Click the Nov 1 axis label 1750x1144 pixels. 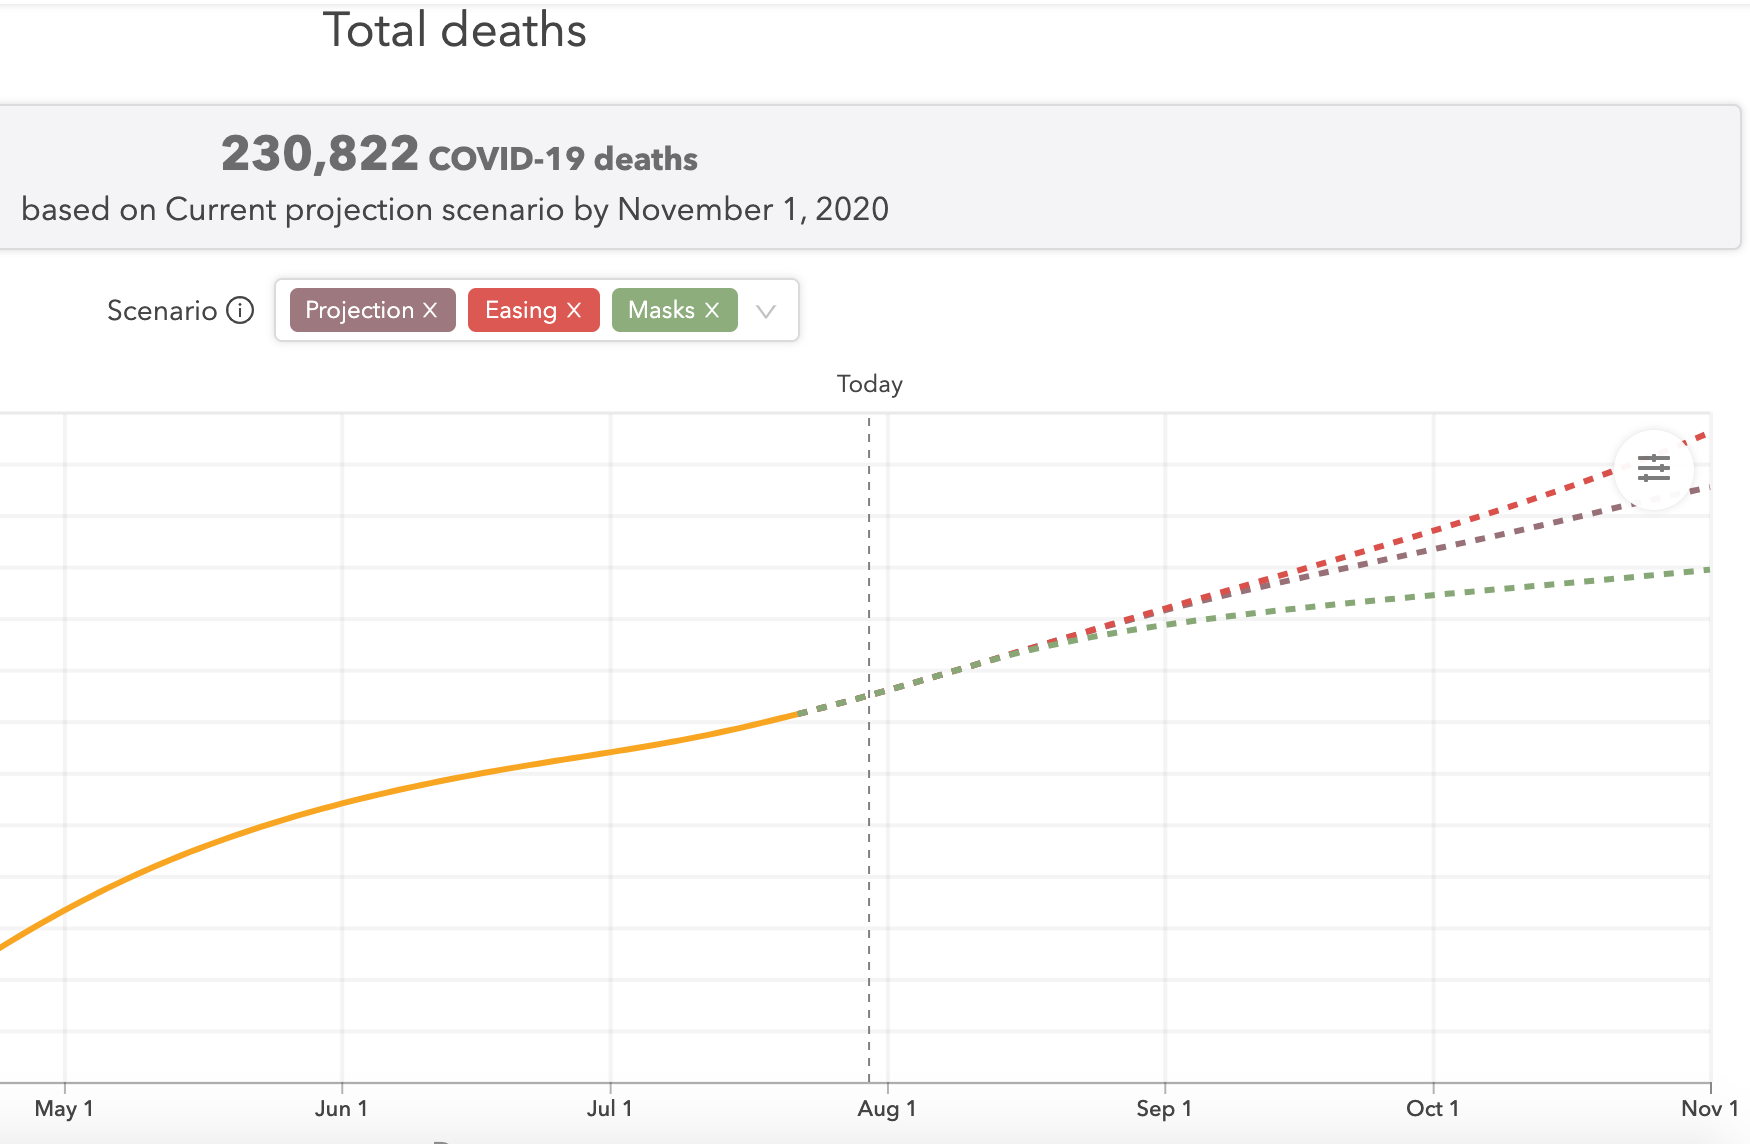coord(1709,1108)
